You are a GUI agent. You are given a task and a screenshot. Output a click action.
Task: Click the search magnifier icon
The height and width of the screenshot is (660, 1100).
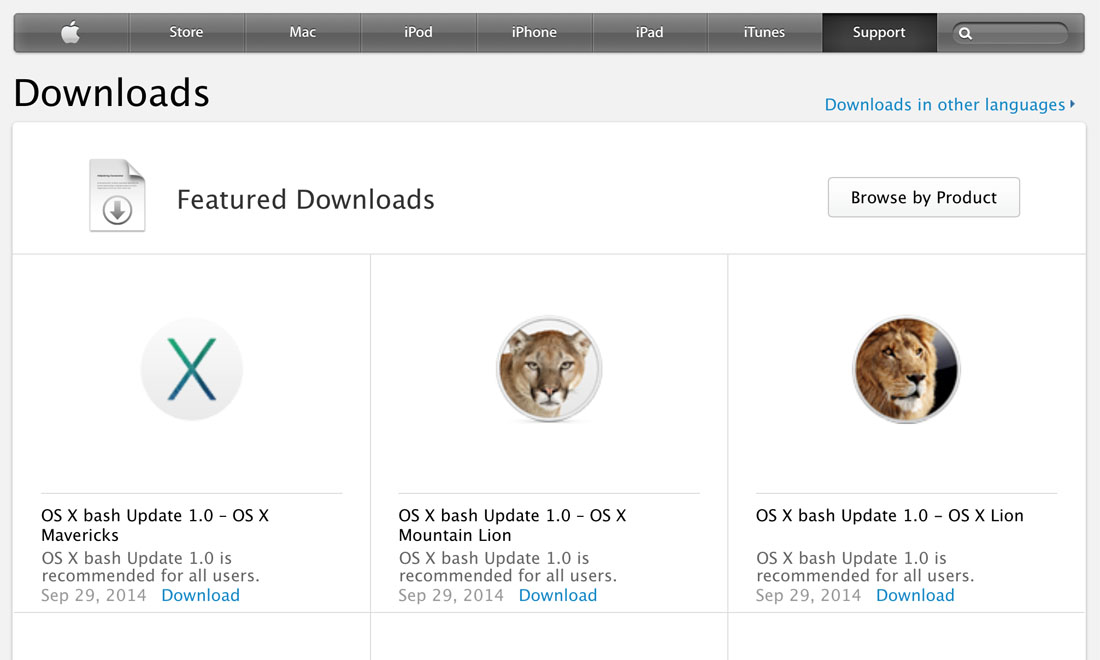[x=965, y=33]
